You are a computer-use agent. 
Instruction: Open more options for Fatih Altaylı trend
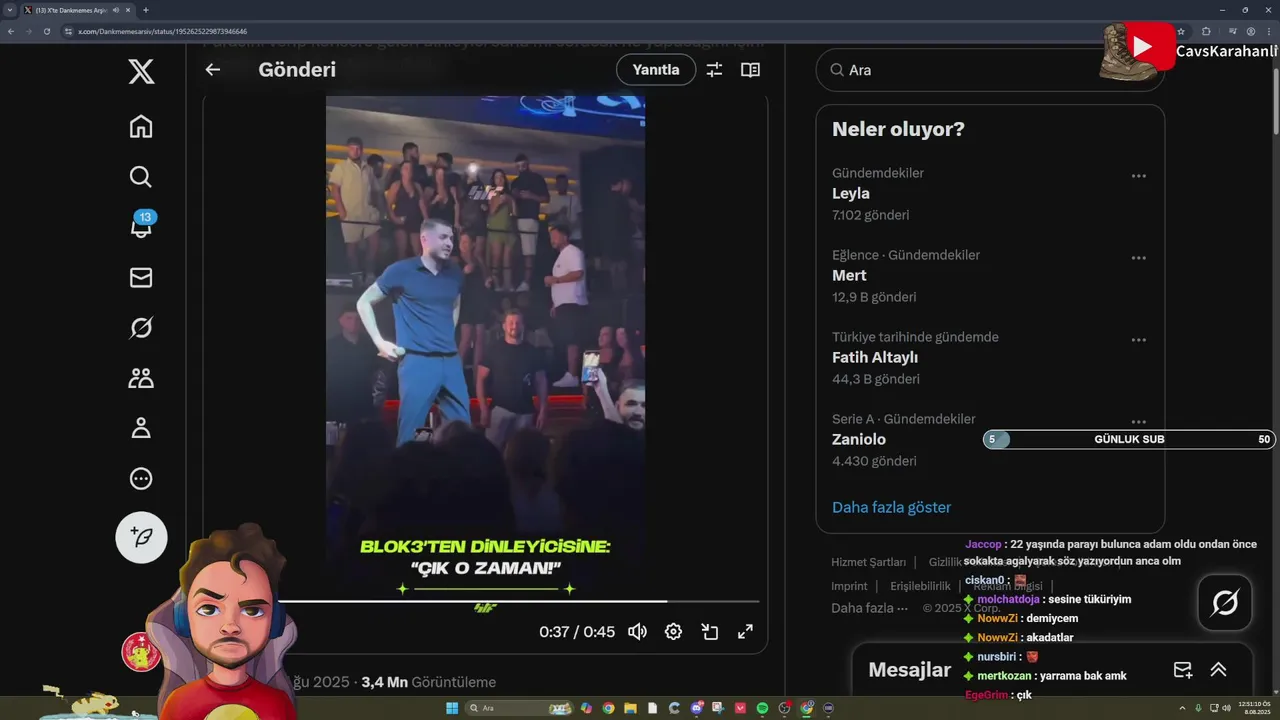[1139, 340]
